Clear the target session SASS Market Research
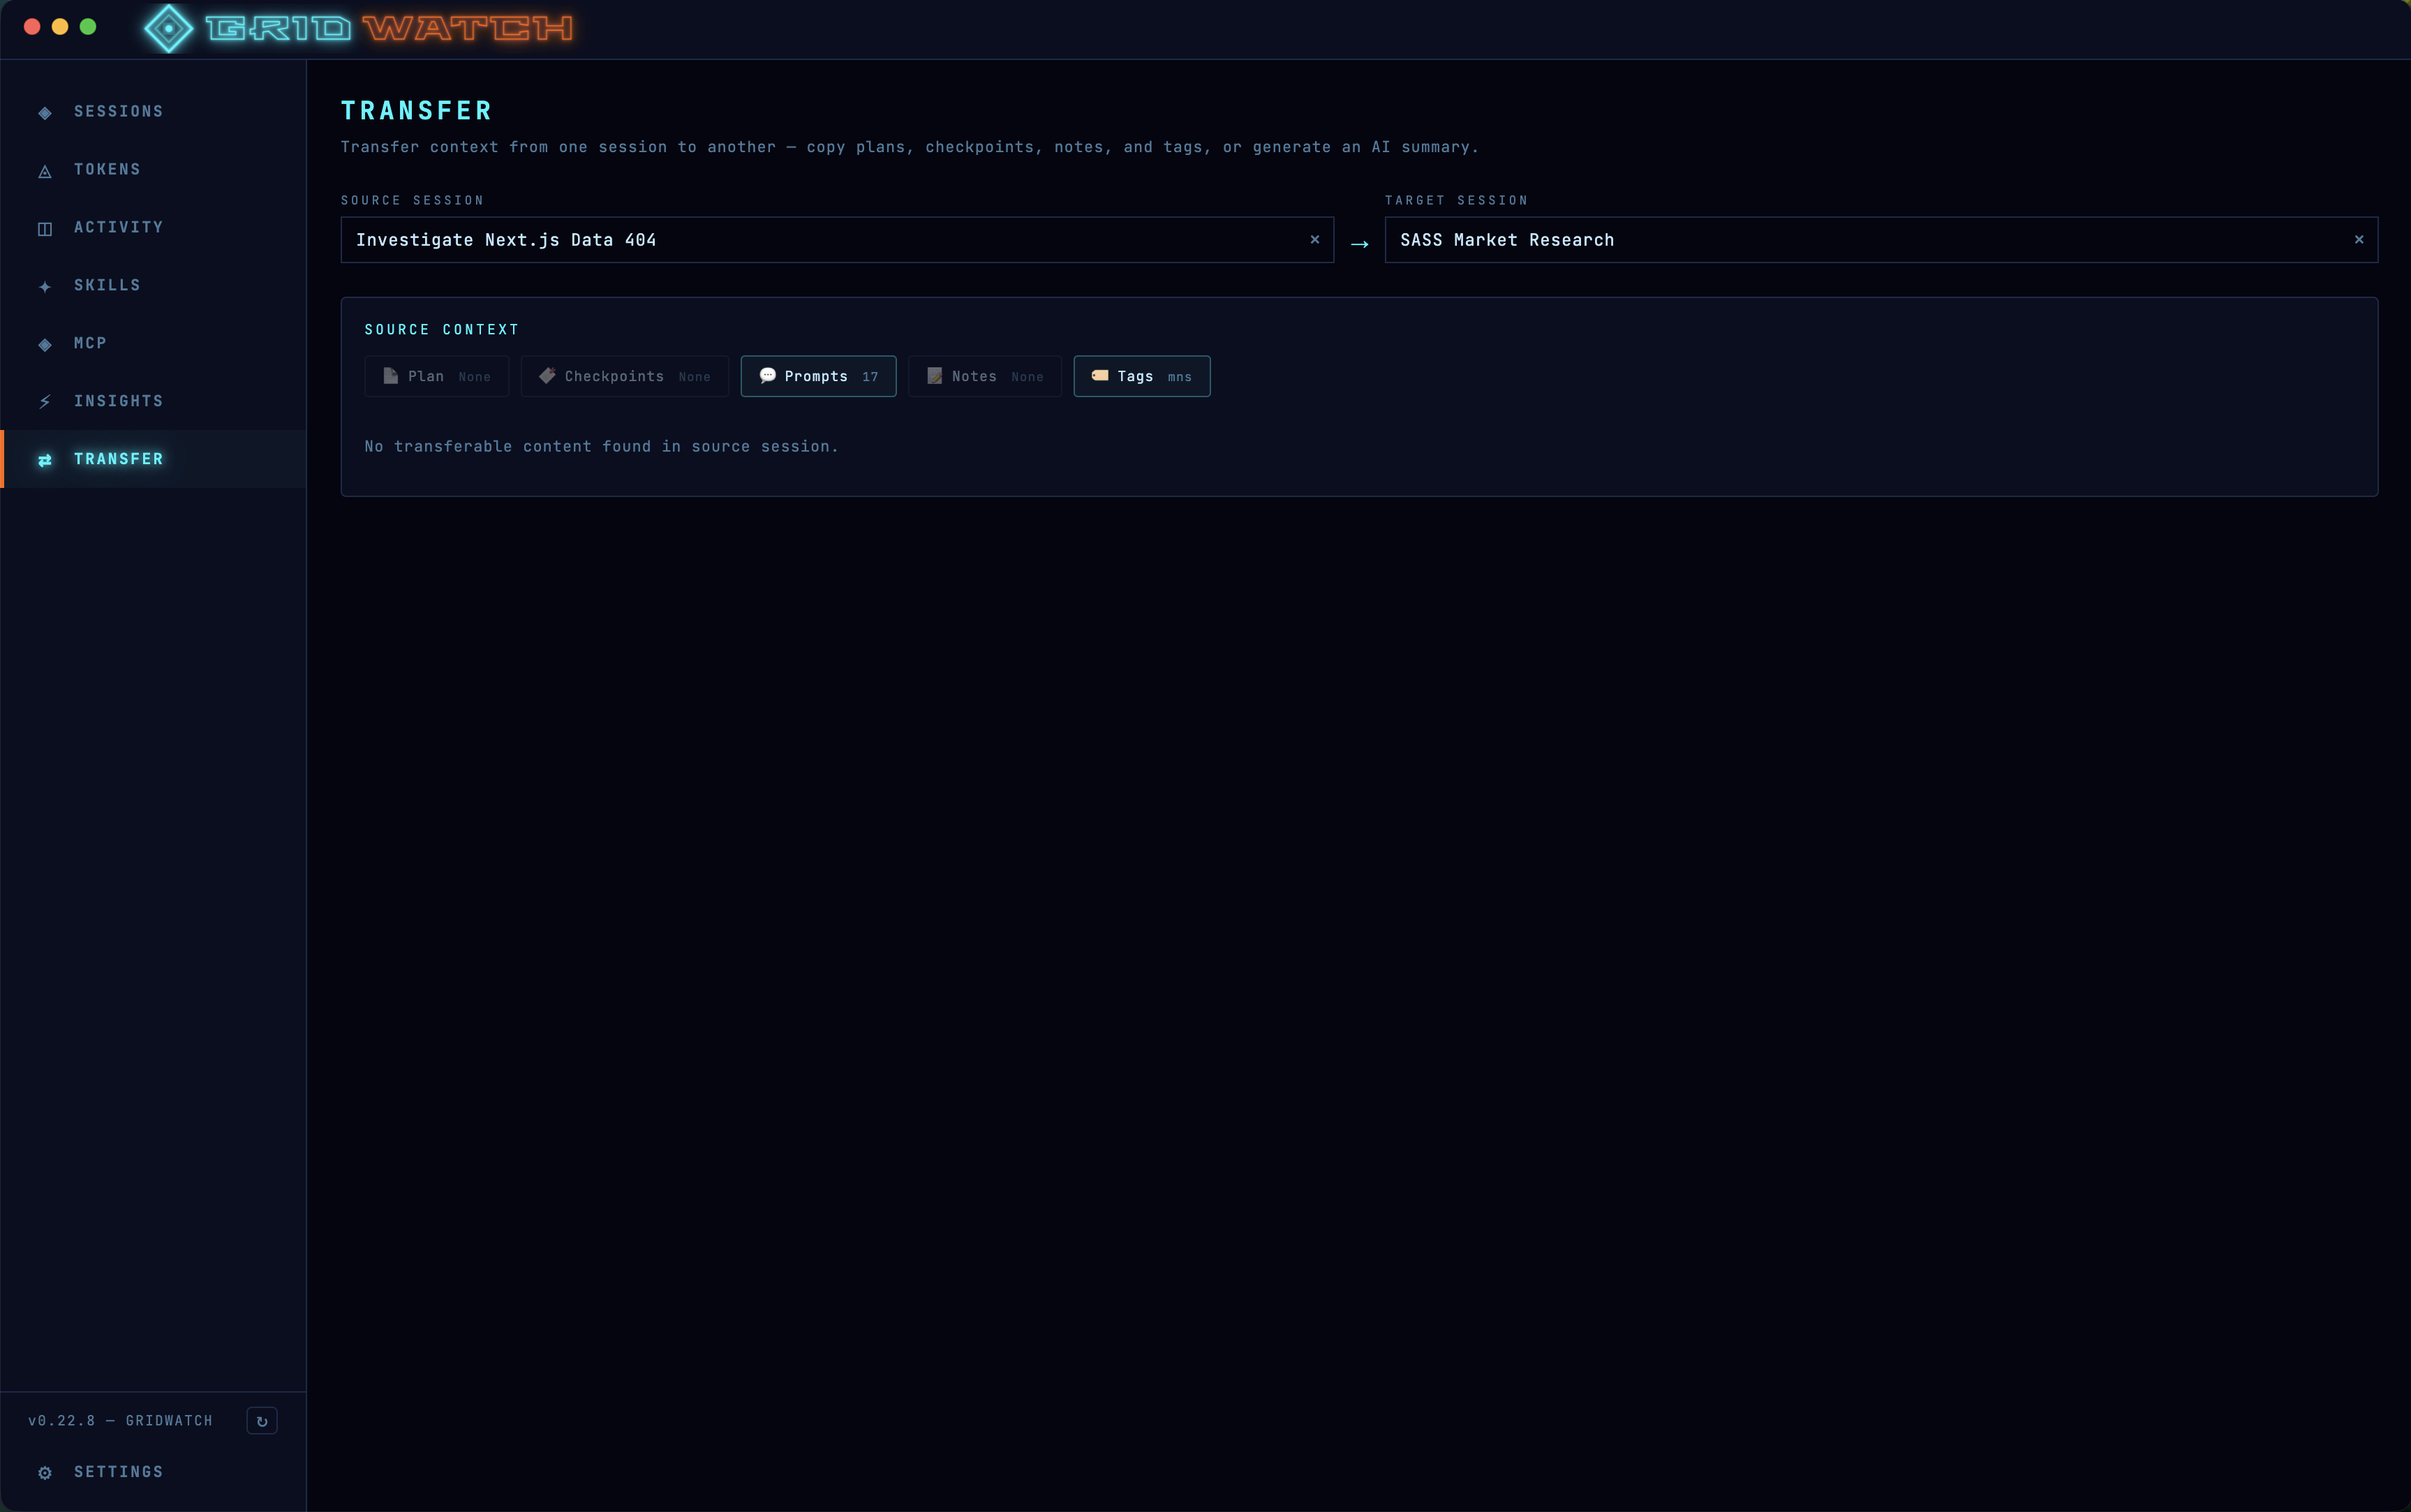The image size is (2411, 1512). pos(2359,240)
